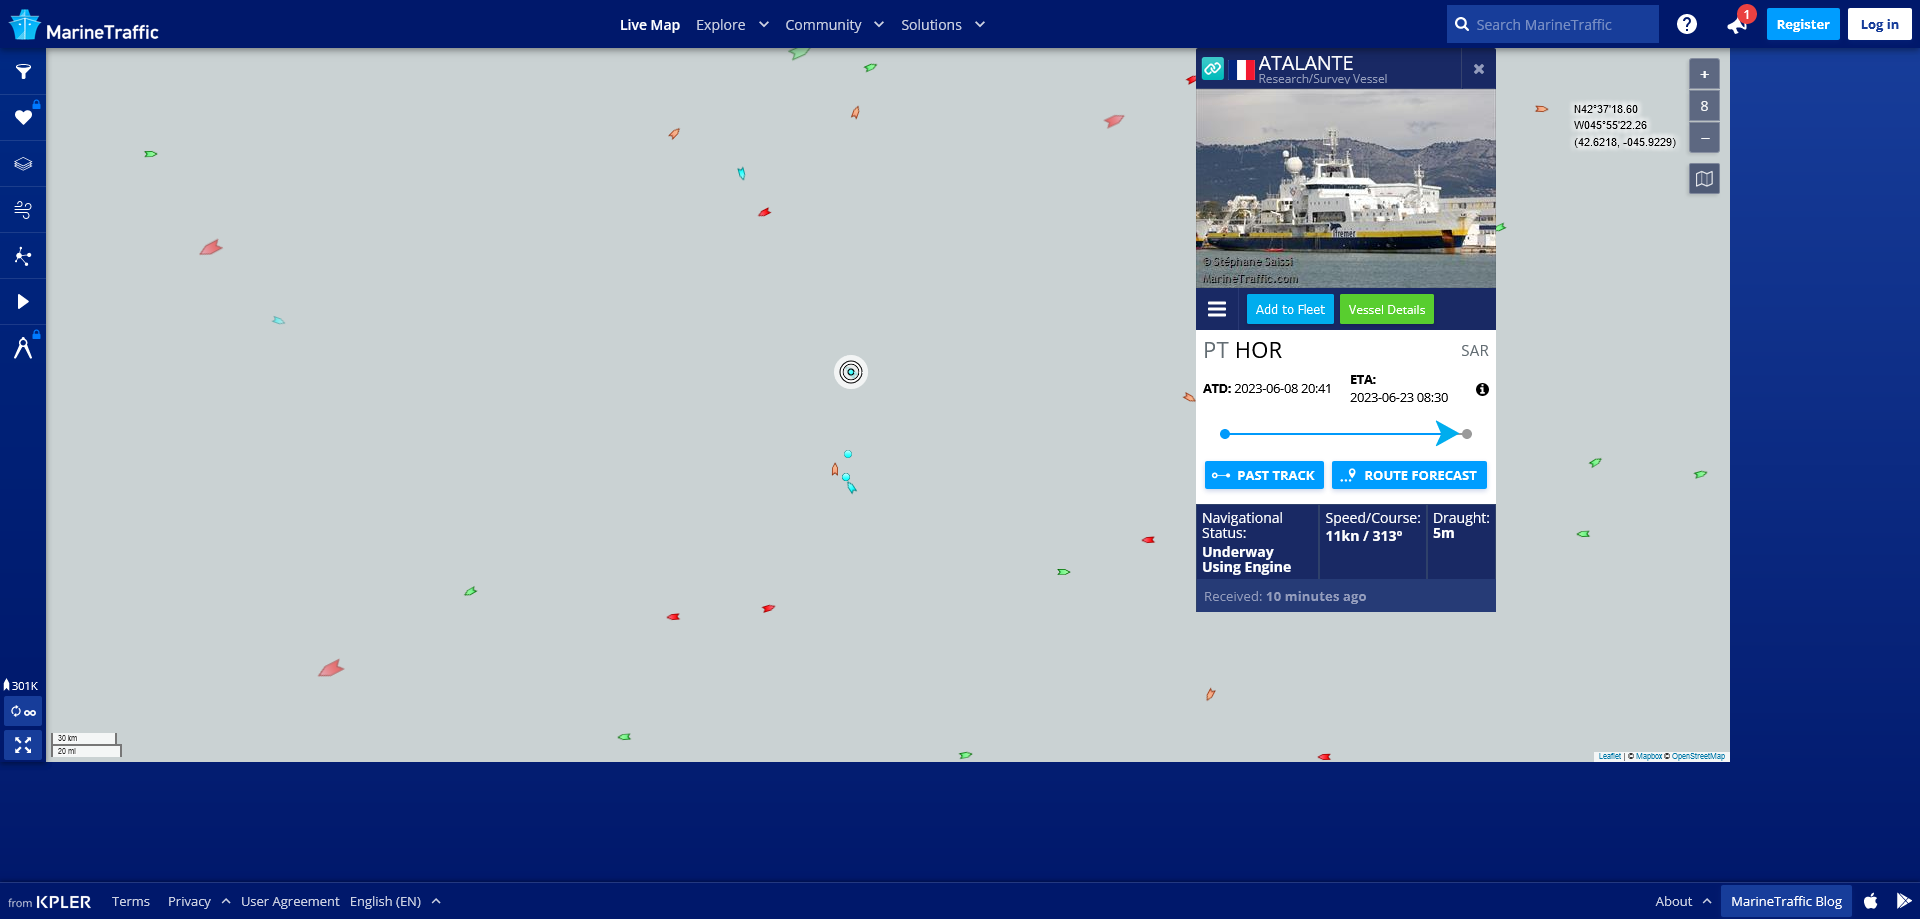1920x919 pixels.
Task: Open Vessel Details button
Action: pyautogui.click(x=1386, y=309)
